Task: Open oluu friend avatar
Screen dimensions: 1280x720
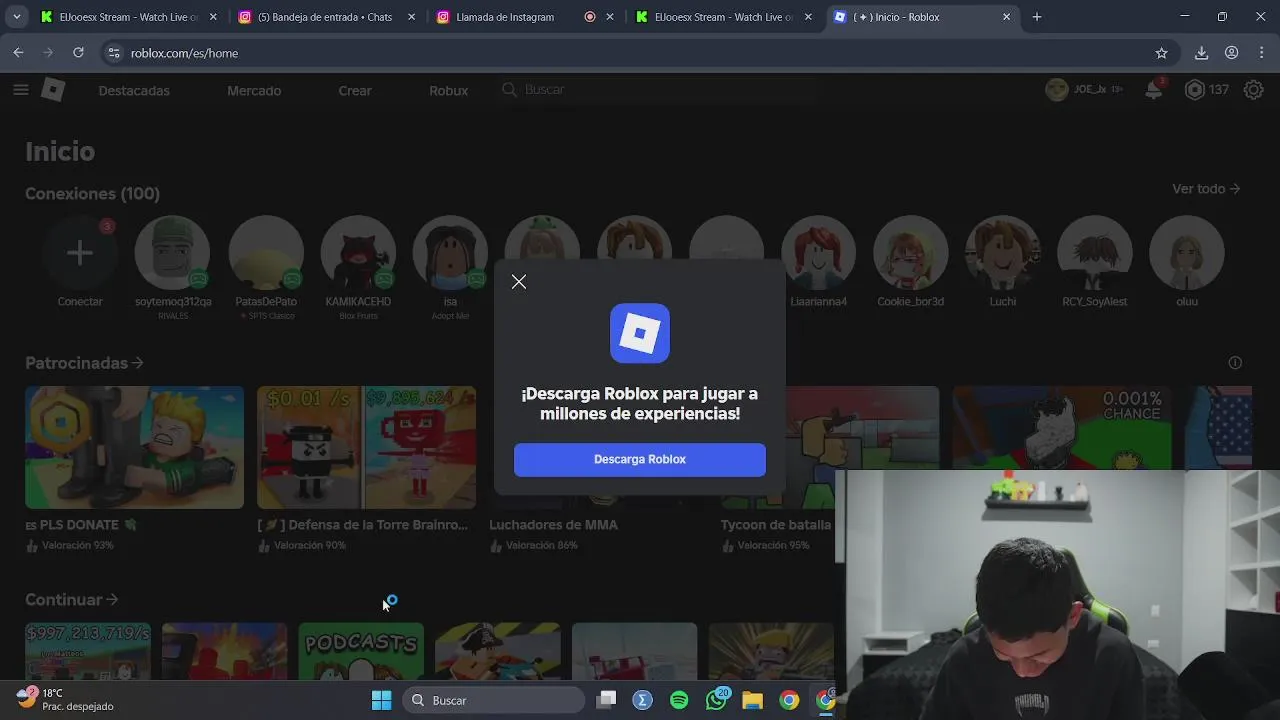Action: [x=1187, y=253]
